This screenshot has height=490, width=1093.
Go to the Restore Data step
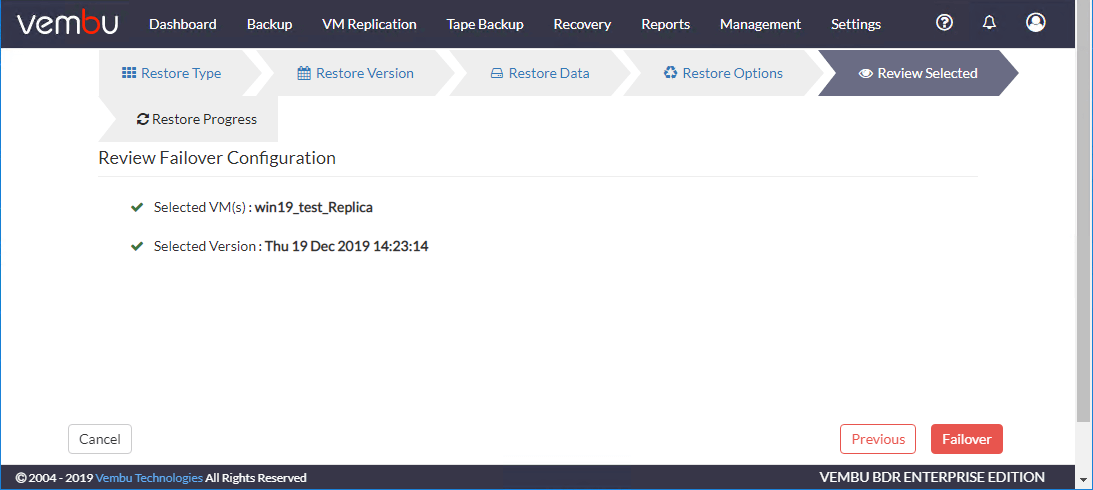[x=540, y=73]
